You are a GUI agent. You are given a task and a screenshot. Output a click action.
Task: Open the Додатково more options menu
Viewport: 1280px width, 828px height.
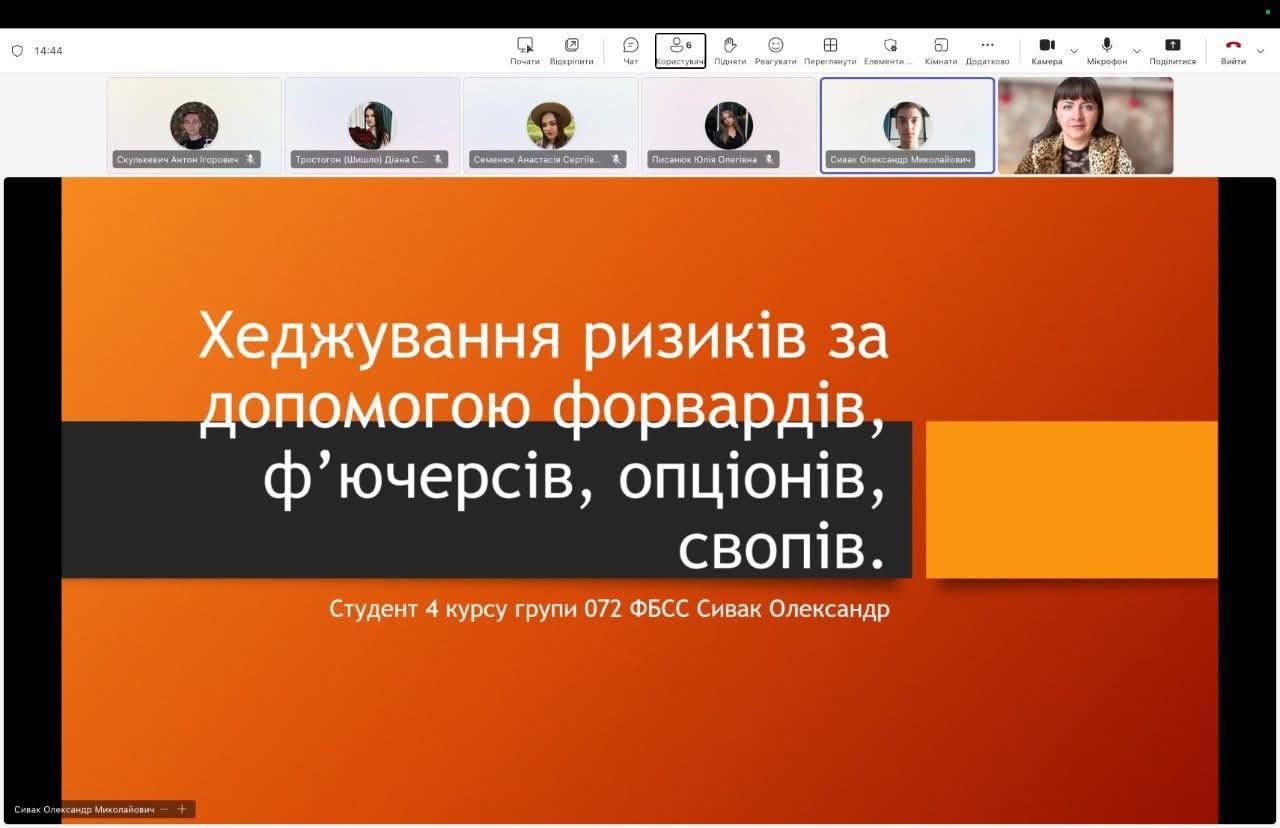987,45
